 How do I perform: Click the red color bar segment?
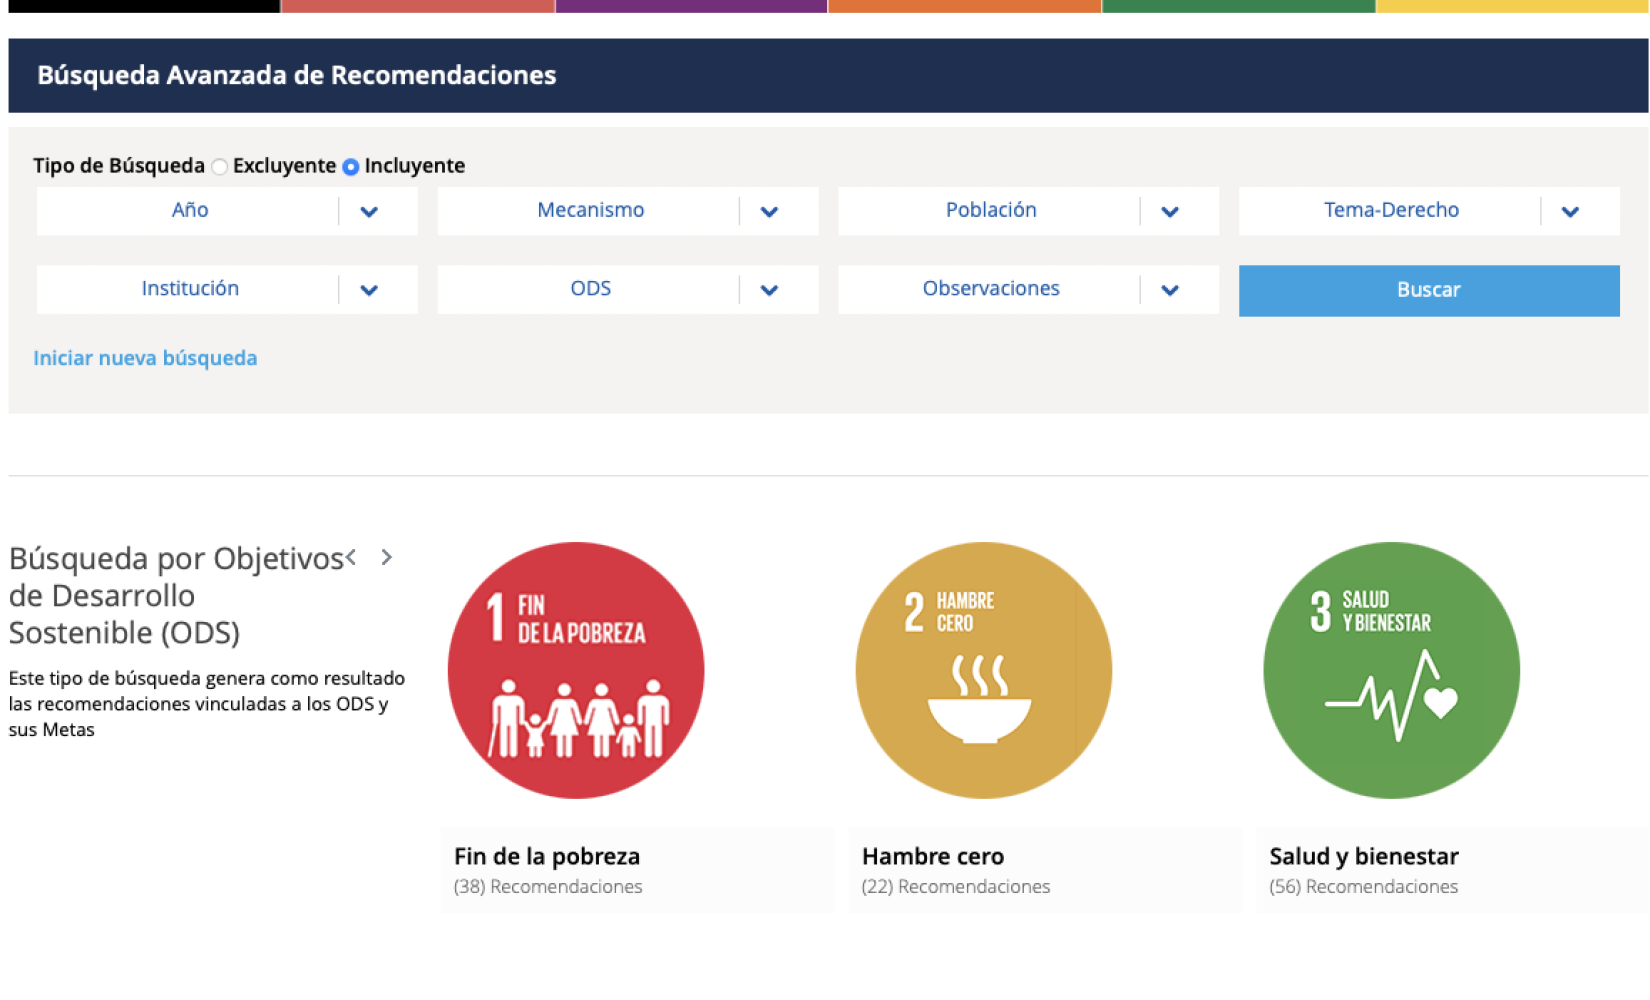coord(418,6)
